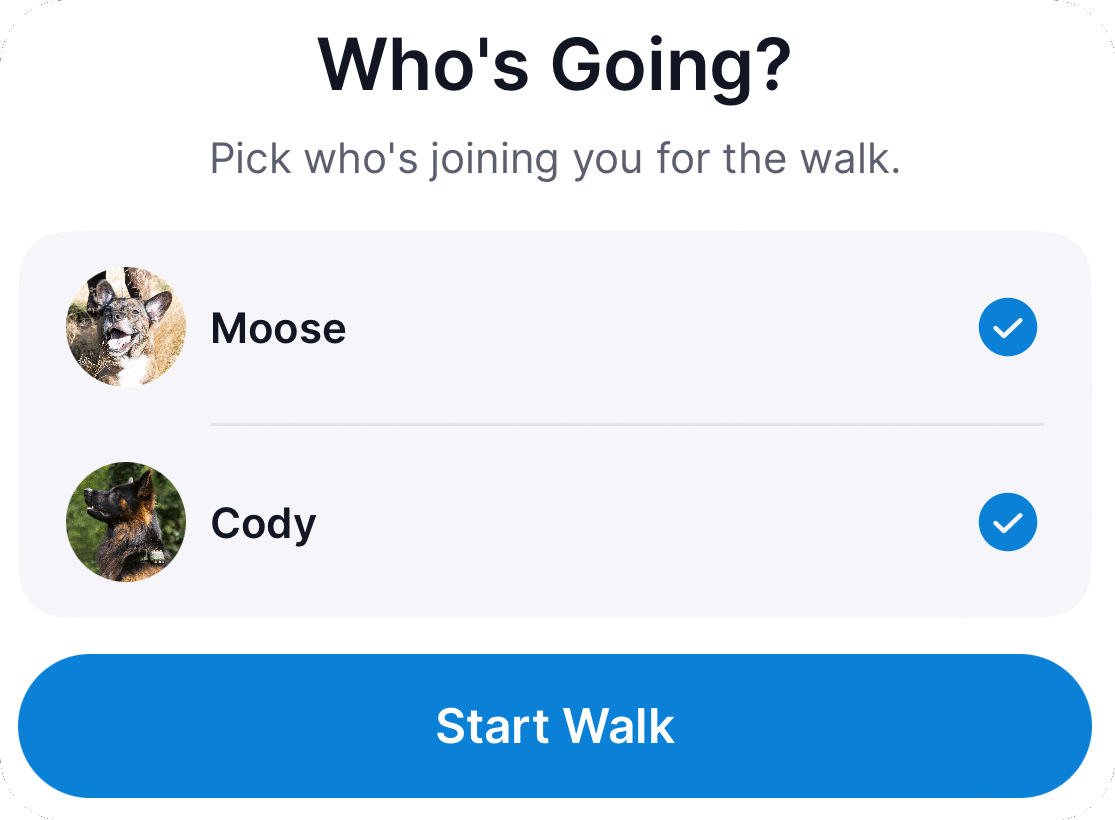1115x820 pixels.
Task: Select the Moose name label
Action: pyautogui.click(x=278, y=329)
